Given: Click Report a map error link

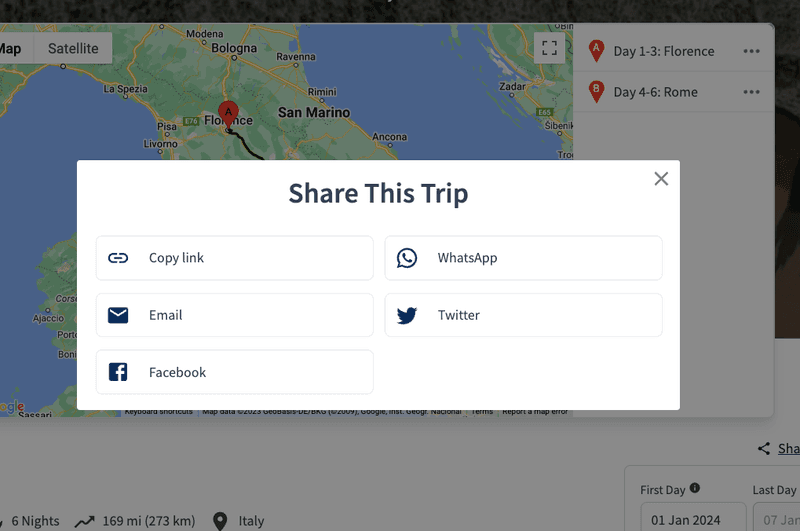Looking at the screenshot, I should coord(535,412).
